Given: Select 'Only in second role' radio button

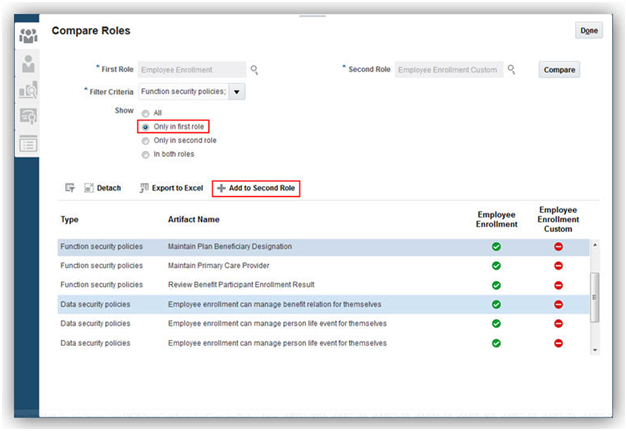Looking at the screenshot, I should pyautogui.click(x=145, y=141).
